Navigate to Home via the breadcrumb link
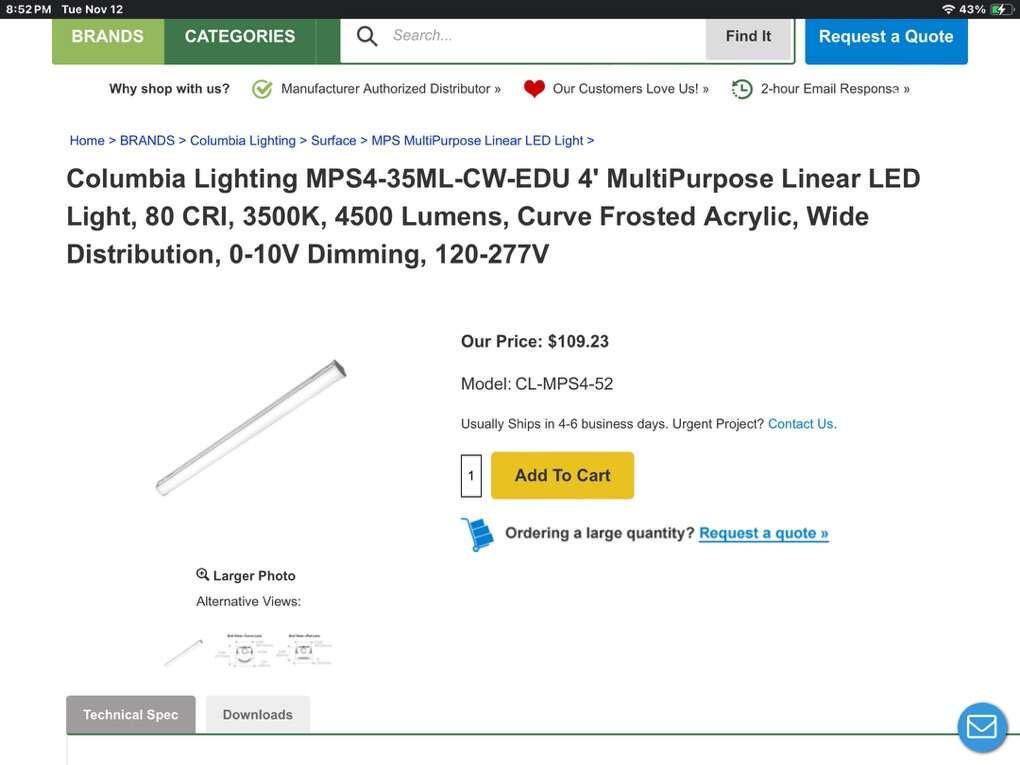This screenshot has height=765, width=1020. [x=87, y=140]
